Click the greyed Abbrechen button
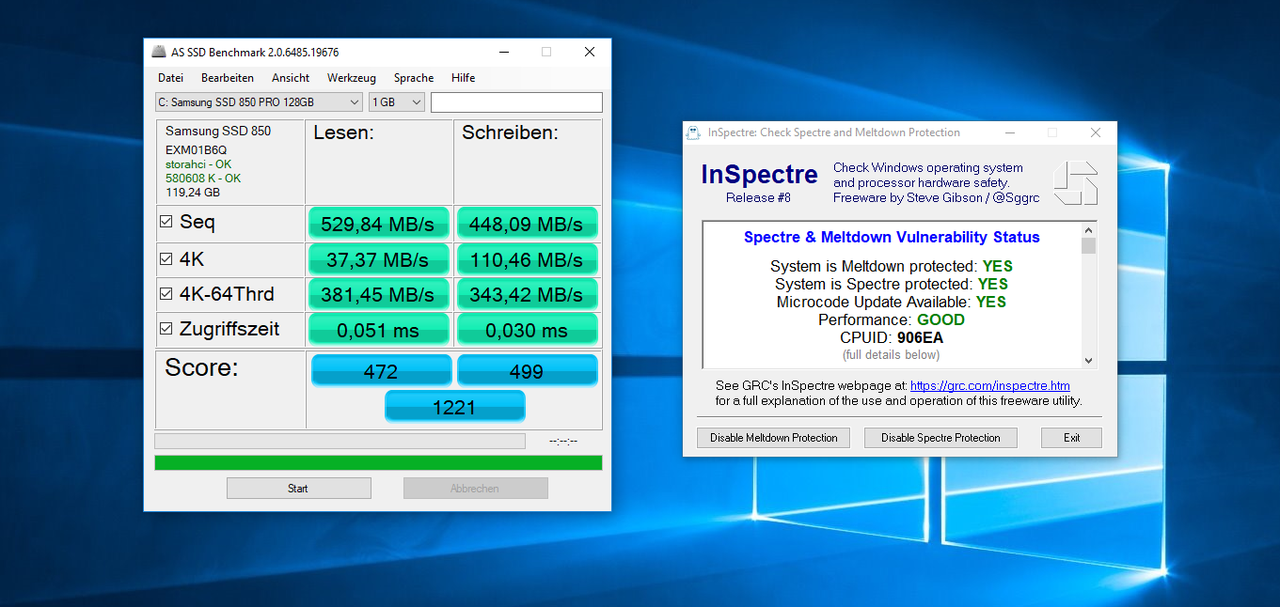The height and width of the screenshot is (607, 1280). 475,488
